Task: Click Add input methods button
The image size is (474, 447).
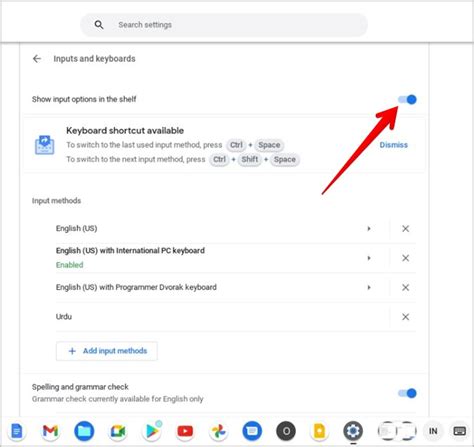Action: click(x=107, y=351)
